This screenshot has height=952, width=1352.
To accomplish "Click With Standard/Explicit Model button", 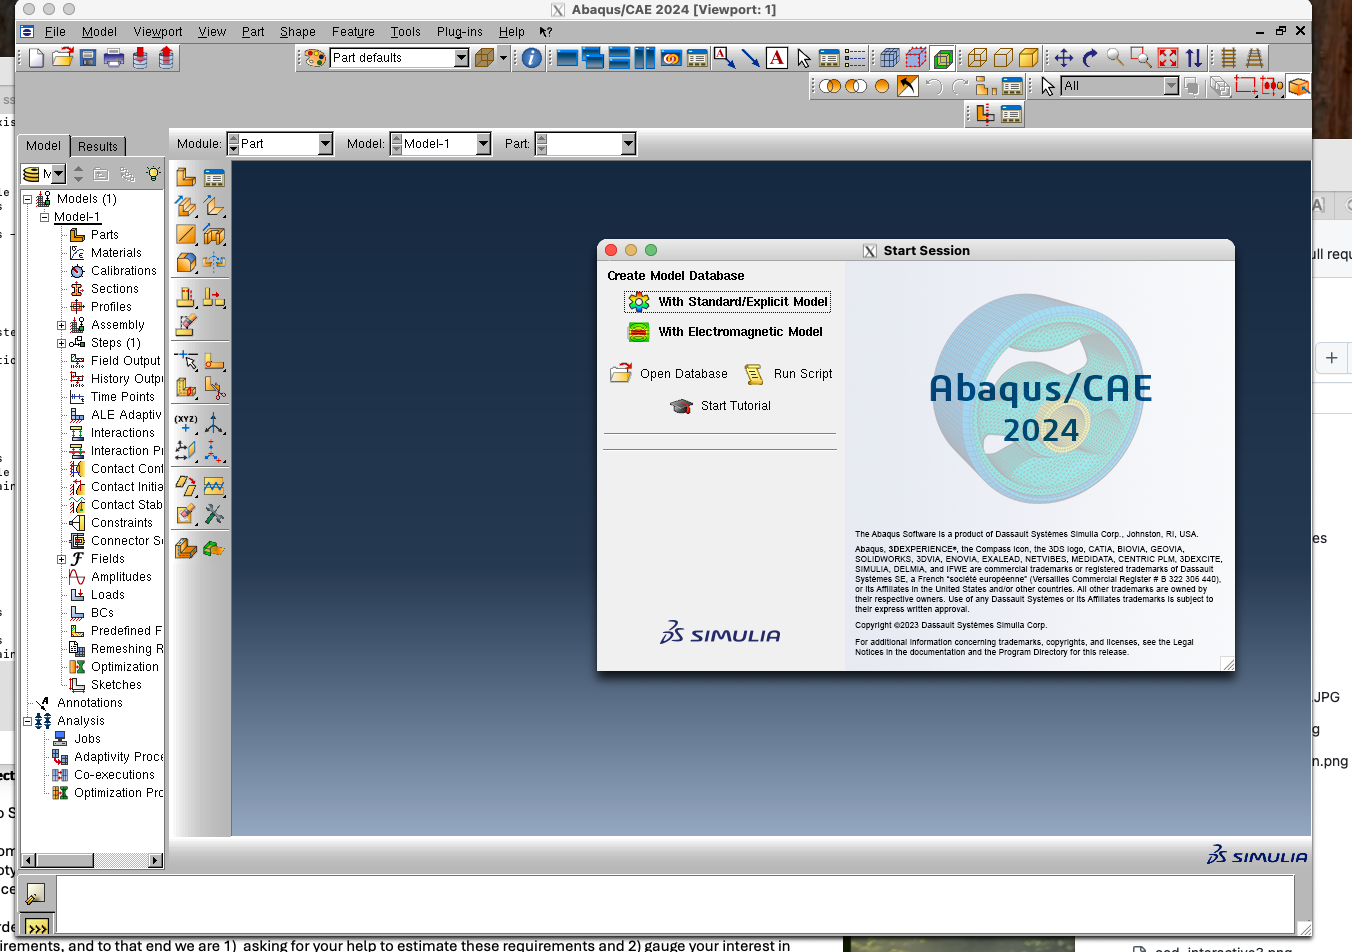I will coord(728,301).
